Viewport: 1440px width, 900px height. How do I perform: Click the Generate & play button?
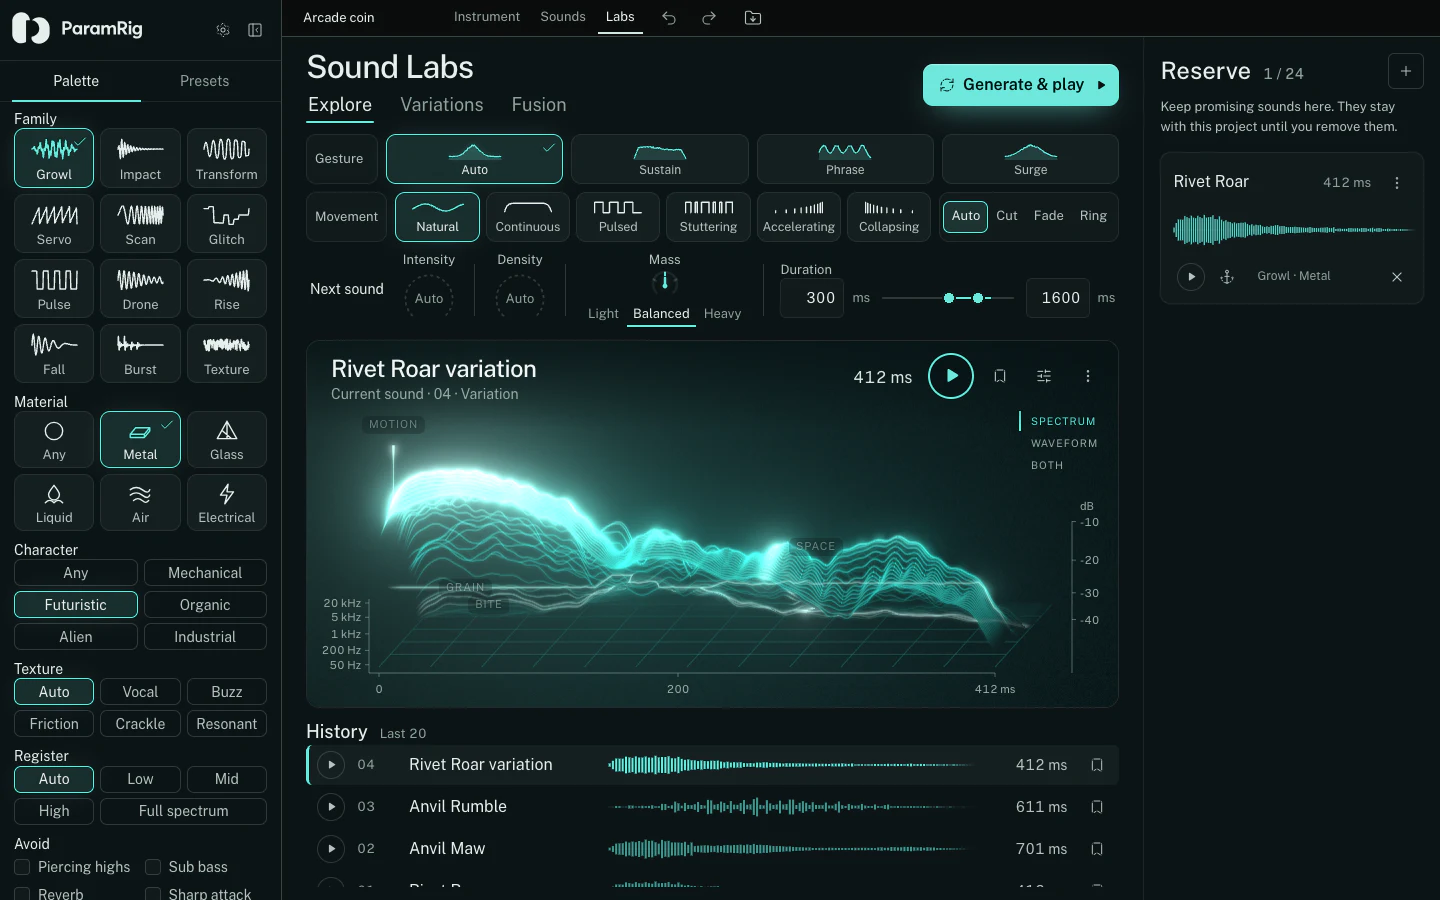coord(1021,85)
